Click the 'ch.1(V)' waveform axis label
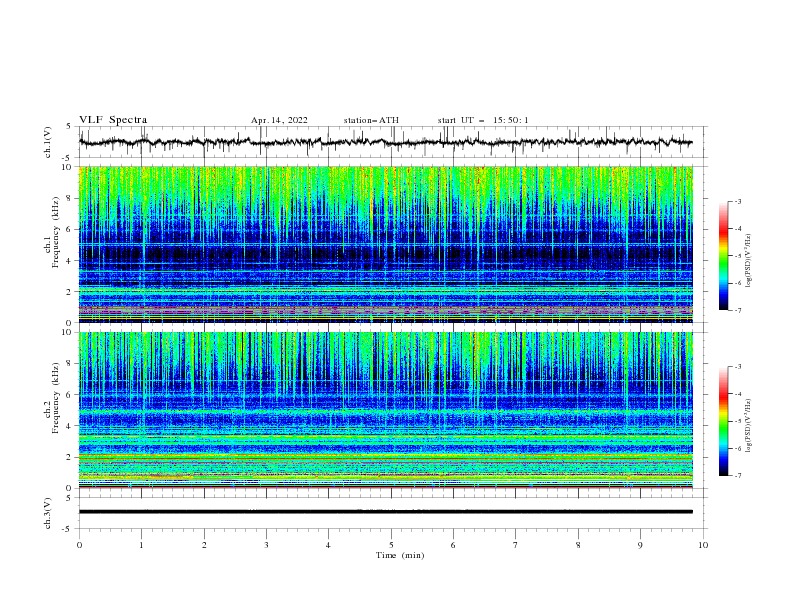 click(x=48, y=142)
